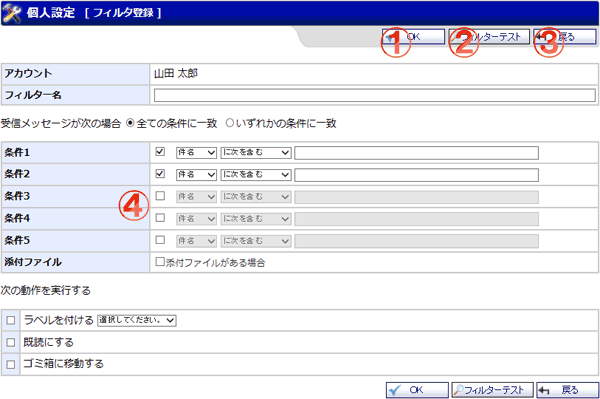The image size is (600, 399).
Task: Open the ラベル 選択してください dropdown
Action: pyautogui.click(x=137, y=320)
